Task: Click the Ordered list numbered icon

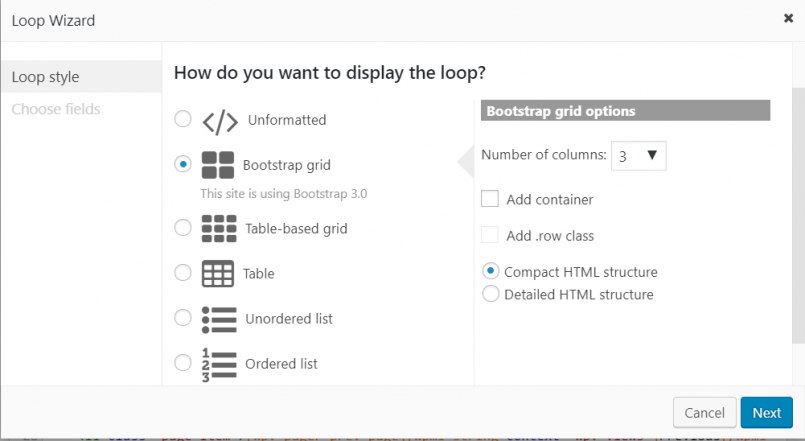Action: point(219,365)
